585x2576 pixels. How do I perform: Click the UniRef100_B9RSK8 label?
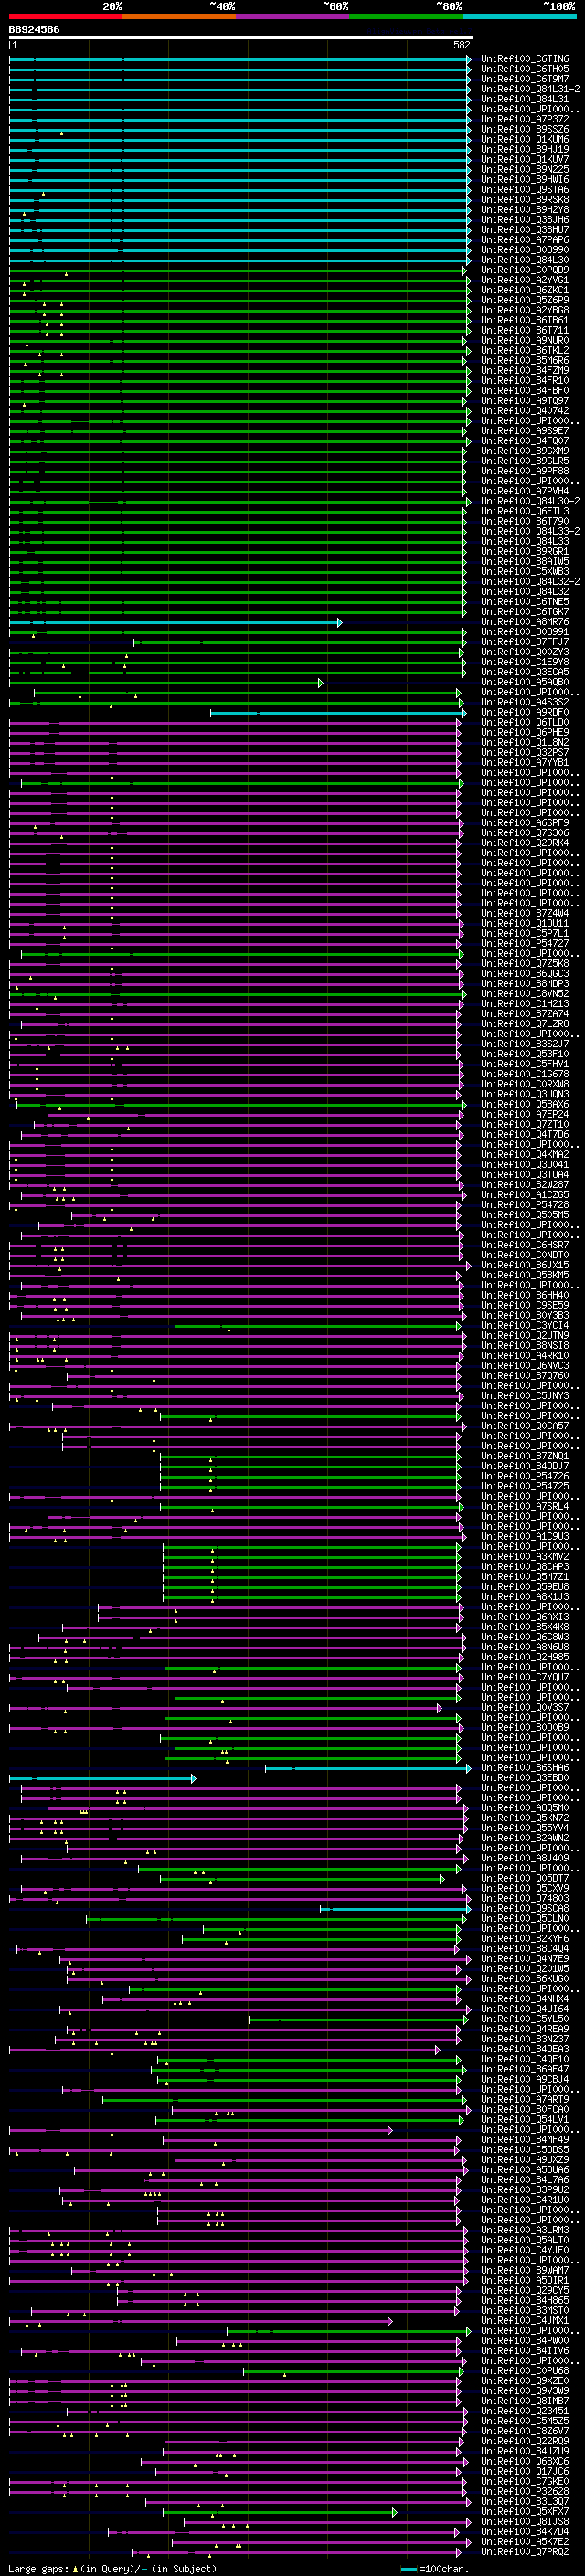pyautogui.click(x=525, y=199)
